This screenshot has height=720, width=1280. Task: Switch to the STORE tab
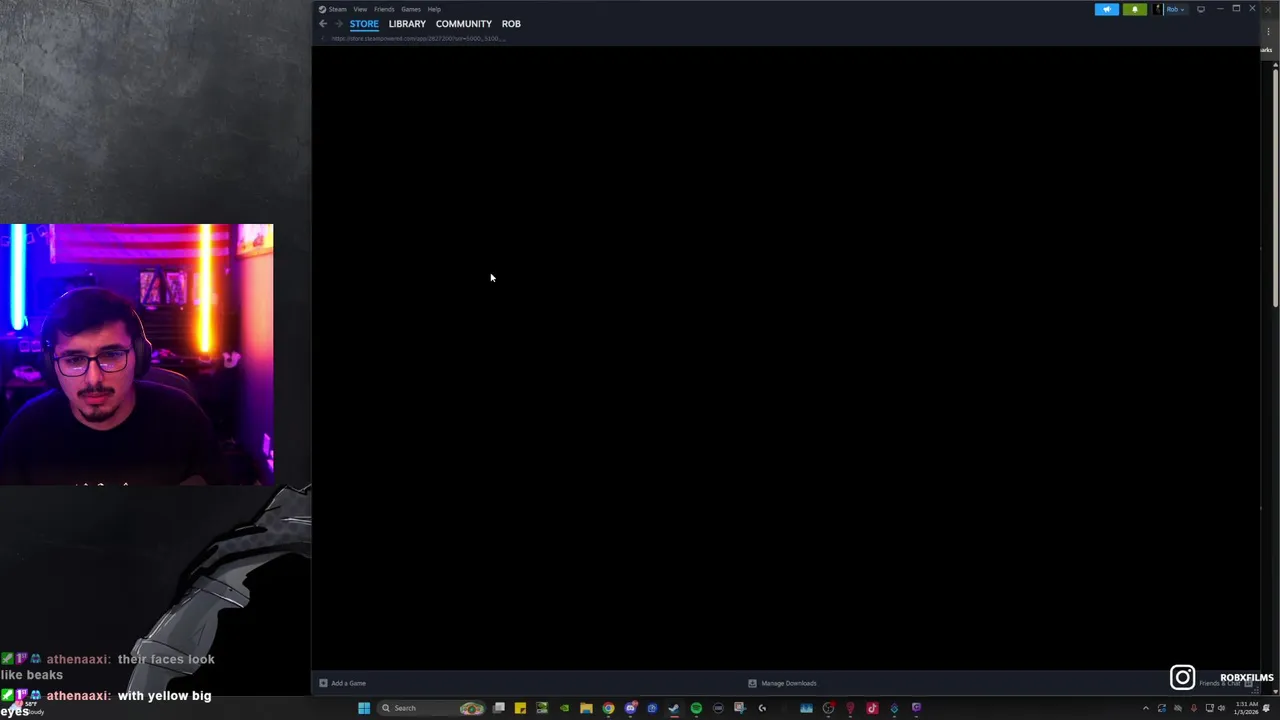point(364,24)
